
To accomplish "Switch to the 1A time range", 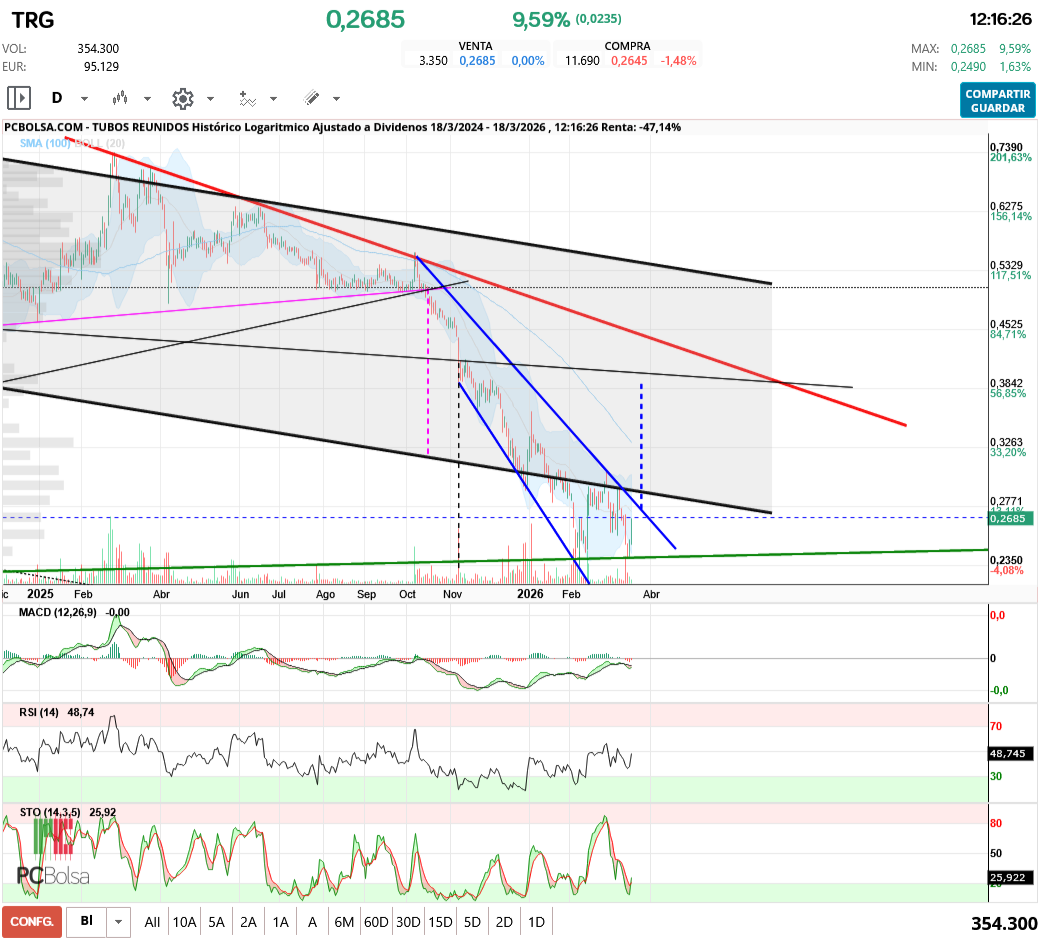I will click(280, 921).
